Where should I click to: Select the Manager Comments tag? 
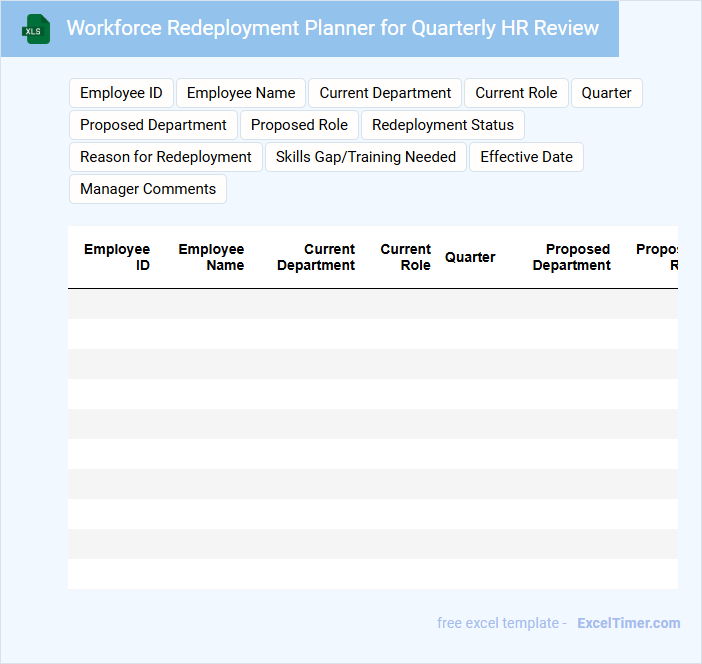148,189
